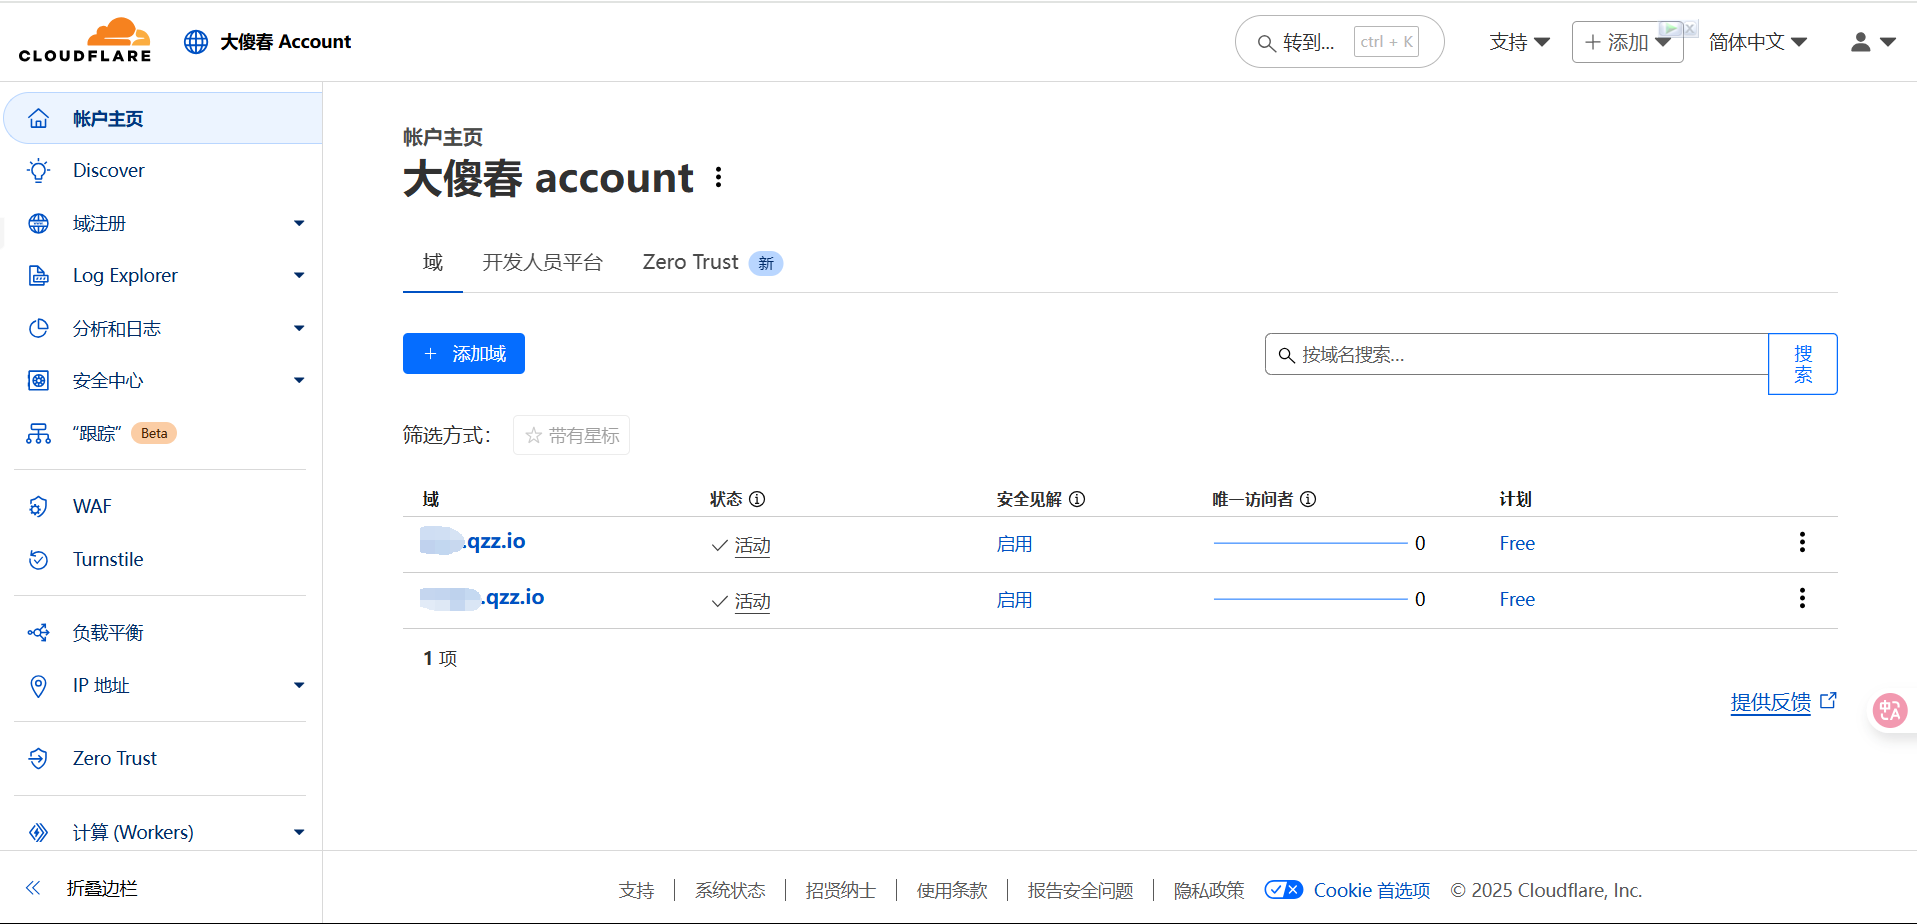Expand the 分析和日志 section
1917x924 pixels.
click(x=115, y=328)
